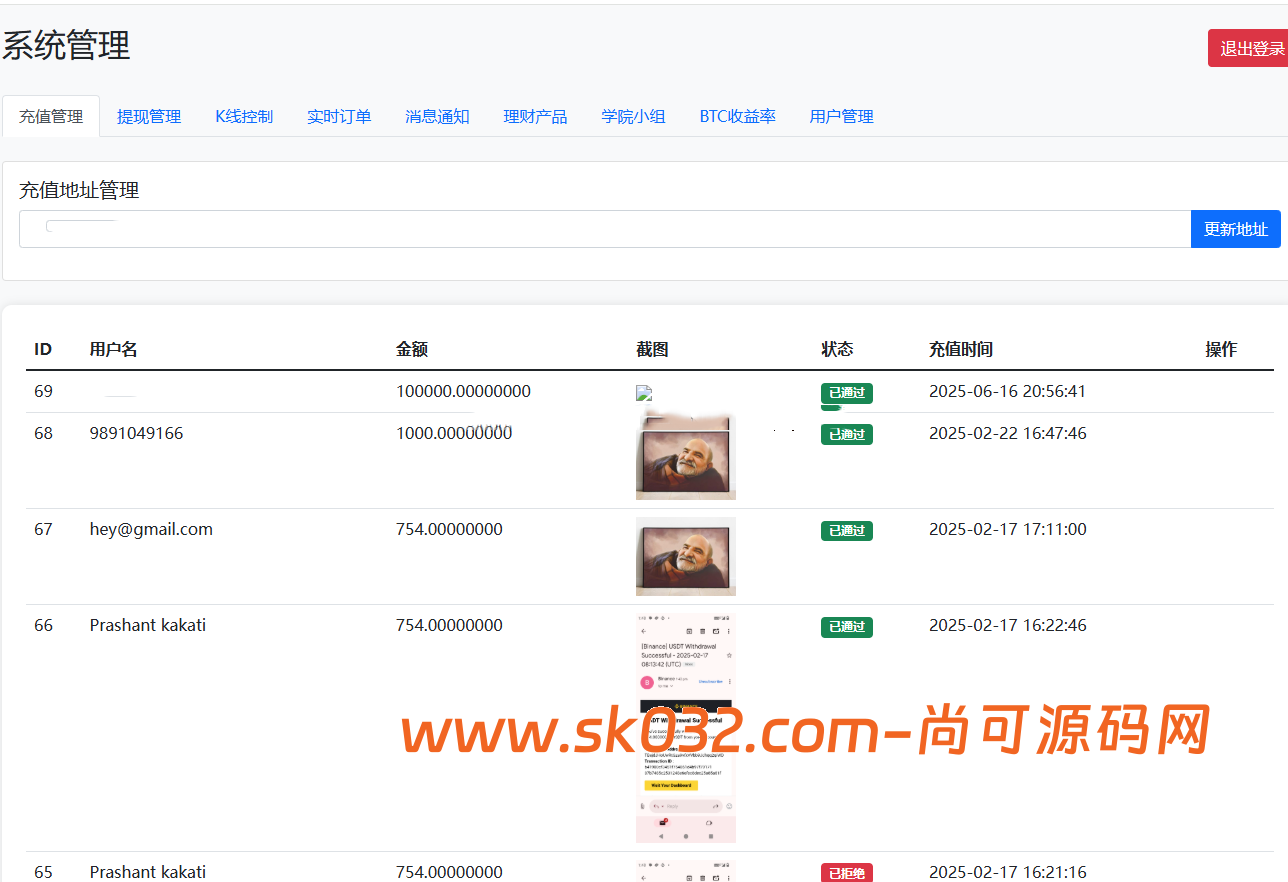Switch to 理财产品 tab
Screen dimensions: 1288x882
click(535, 116)
